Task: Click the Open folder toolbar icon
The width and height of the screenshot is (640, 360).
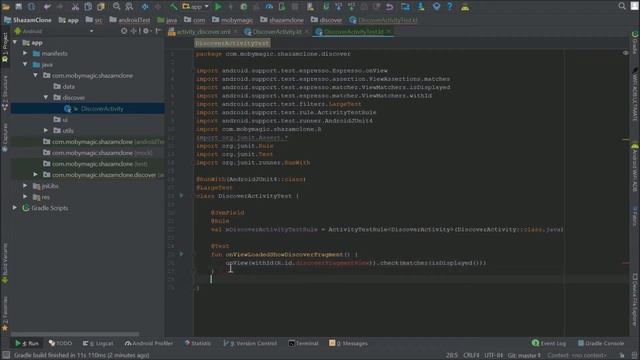Action: pos(6,7)
